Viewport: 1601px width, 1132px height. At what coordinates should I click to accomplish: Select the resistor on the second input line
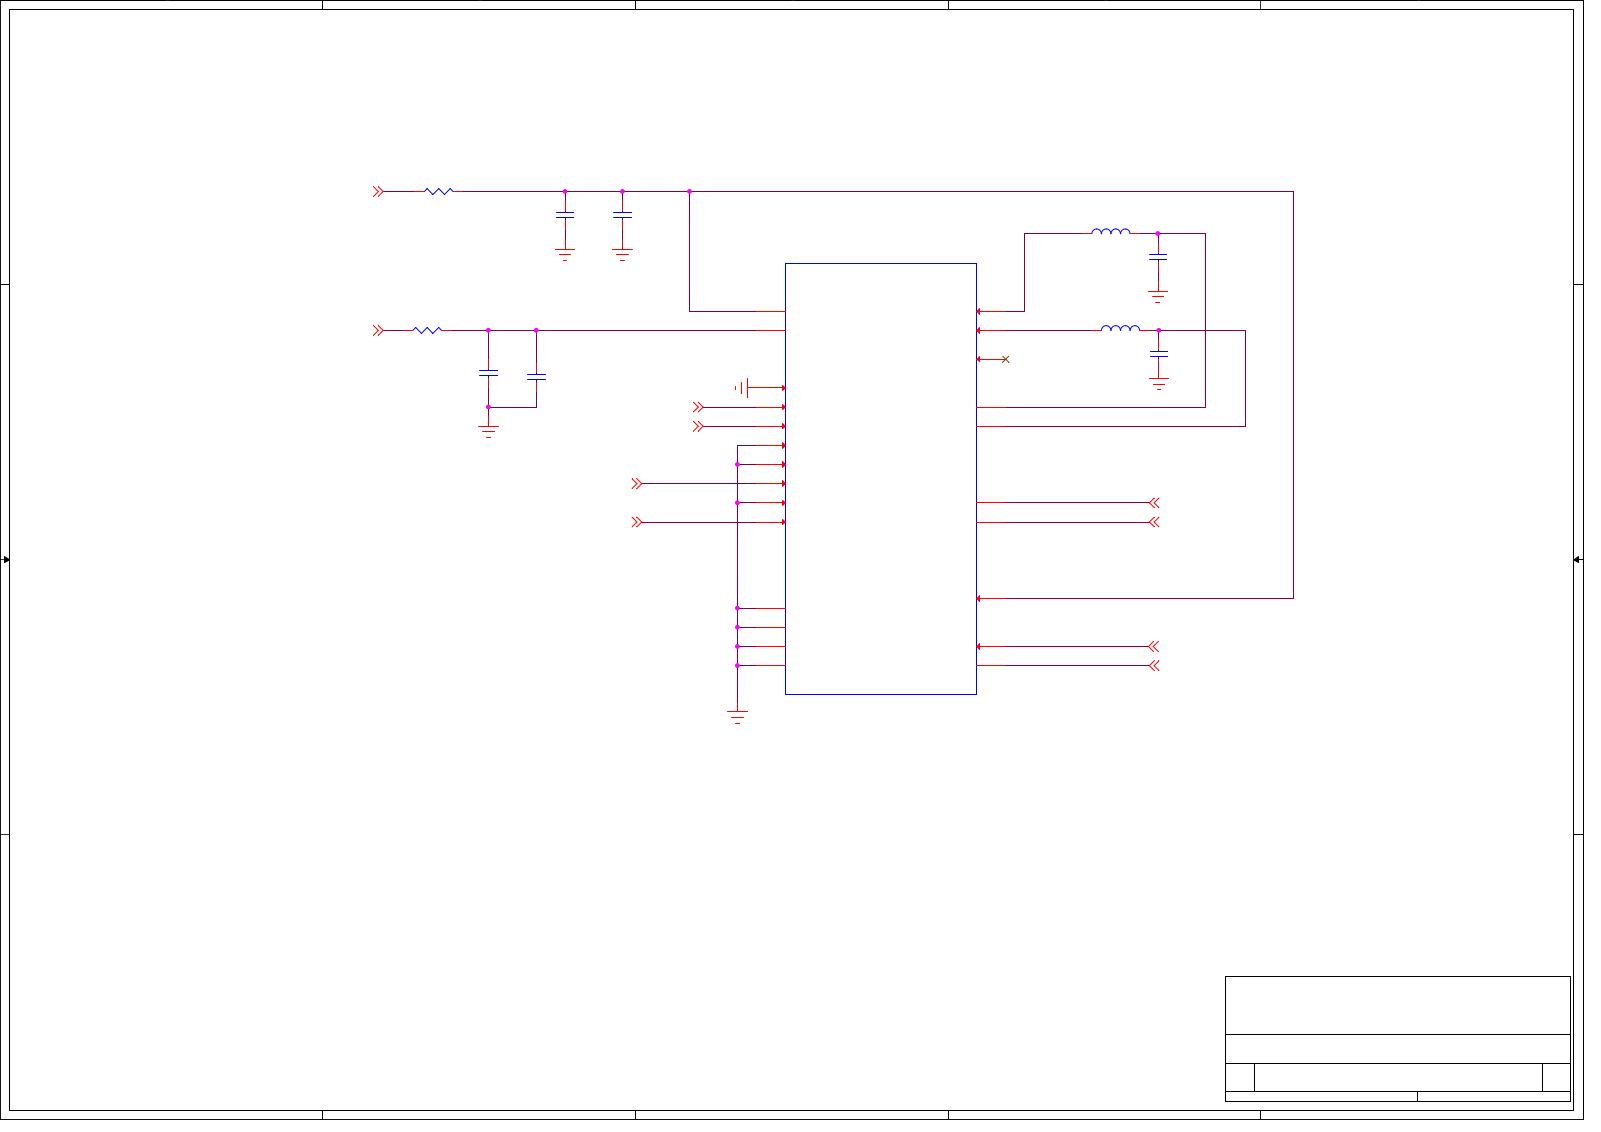click(427, 330)
